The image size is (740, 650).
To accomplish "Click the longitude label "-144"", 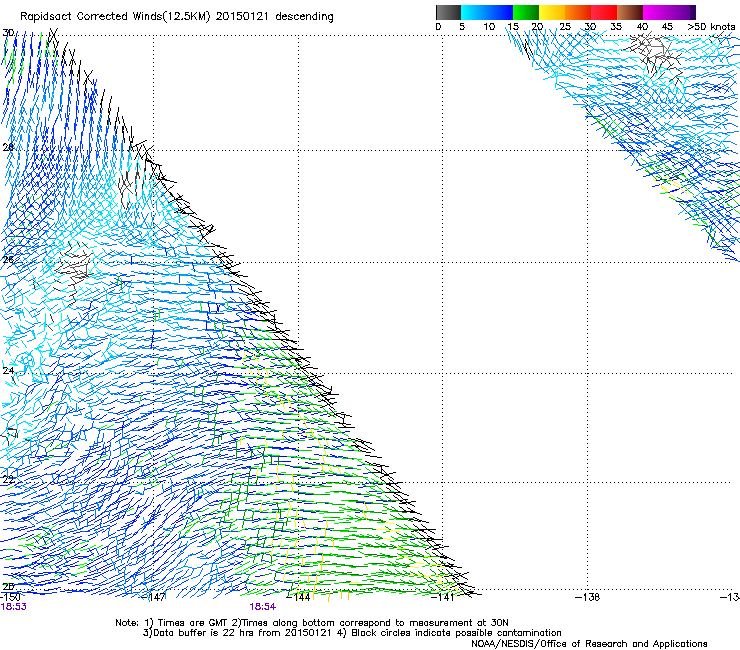I will coord(299,597).
